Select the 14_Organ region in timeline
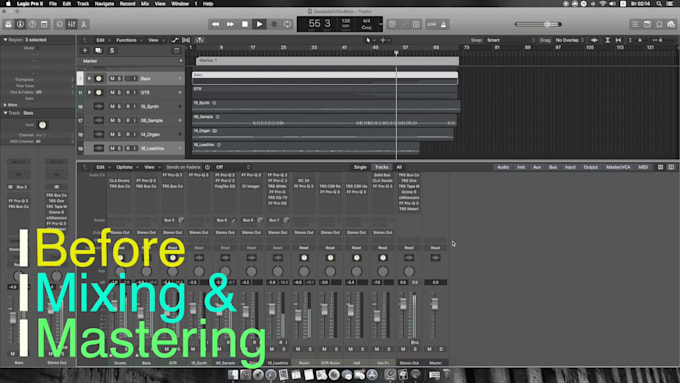Image resolution: width=680 pixels, height=383 pixels. coord(323,134)
